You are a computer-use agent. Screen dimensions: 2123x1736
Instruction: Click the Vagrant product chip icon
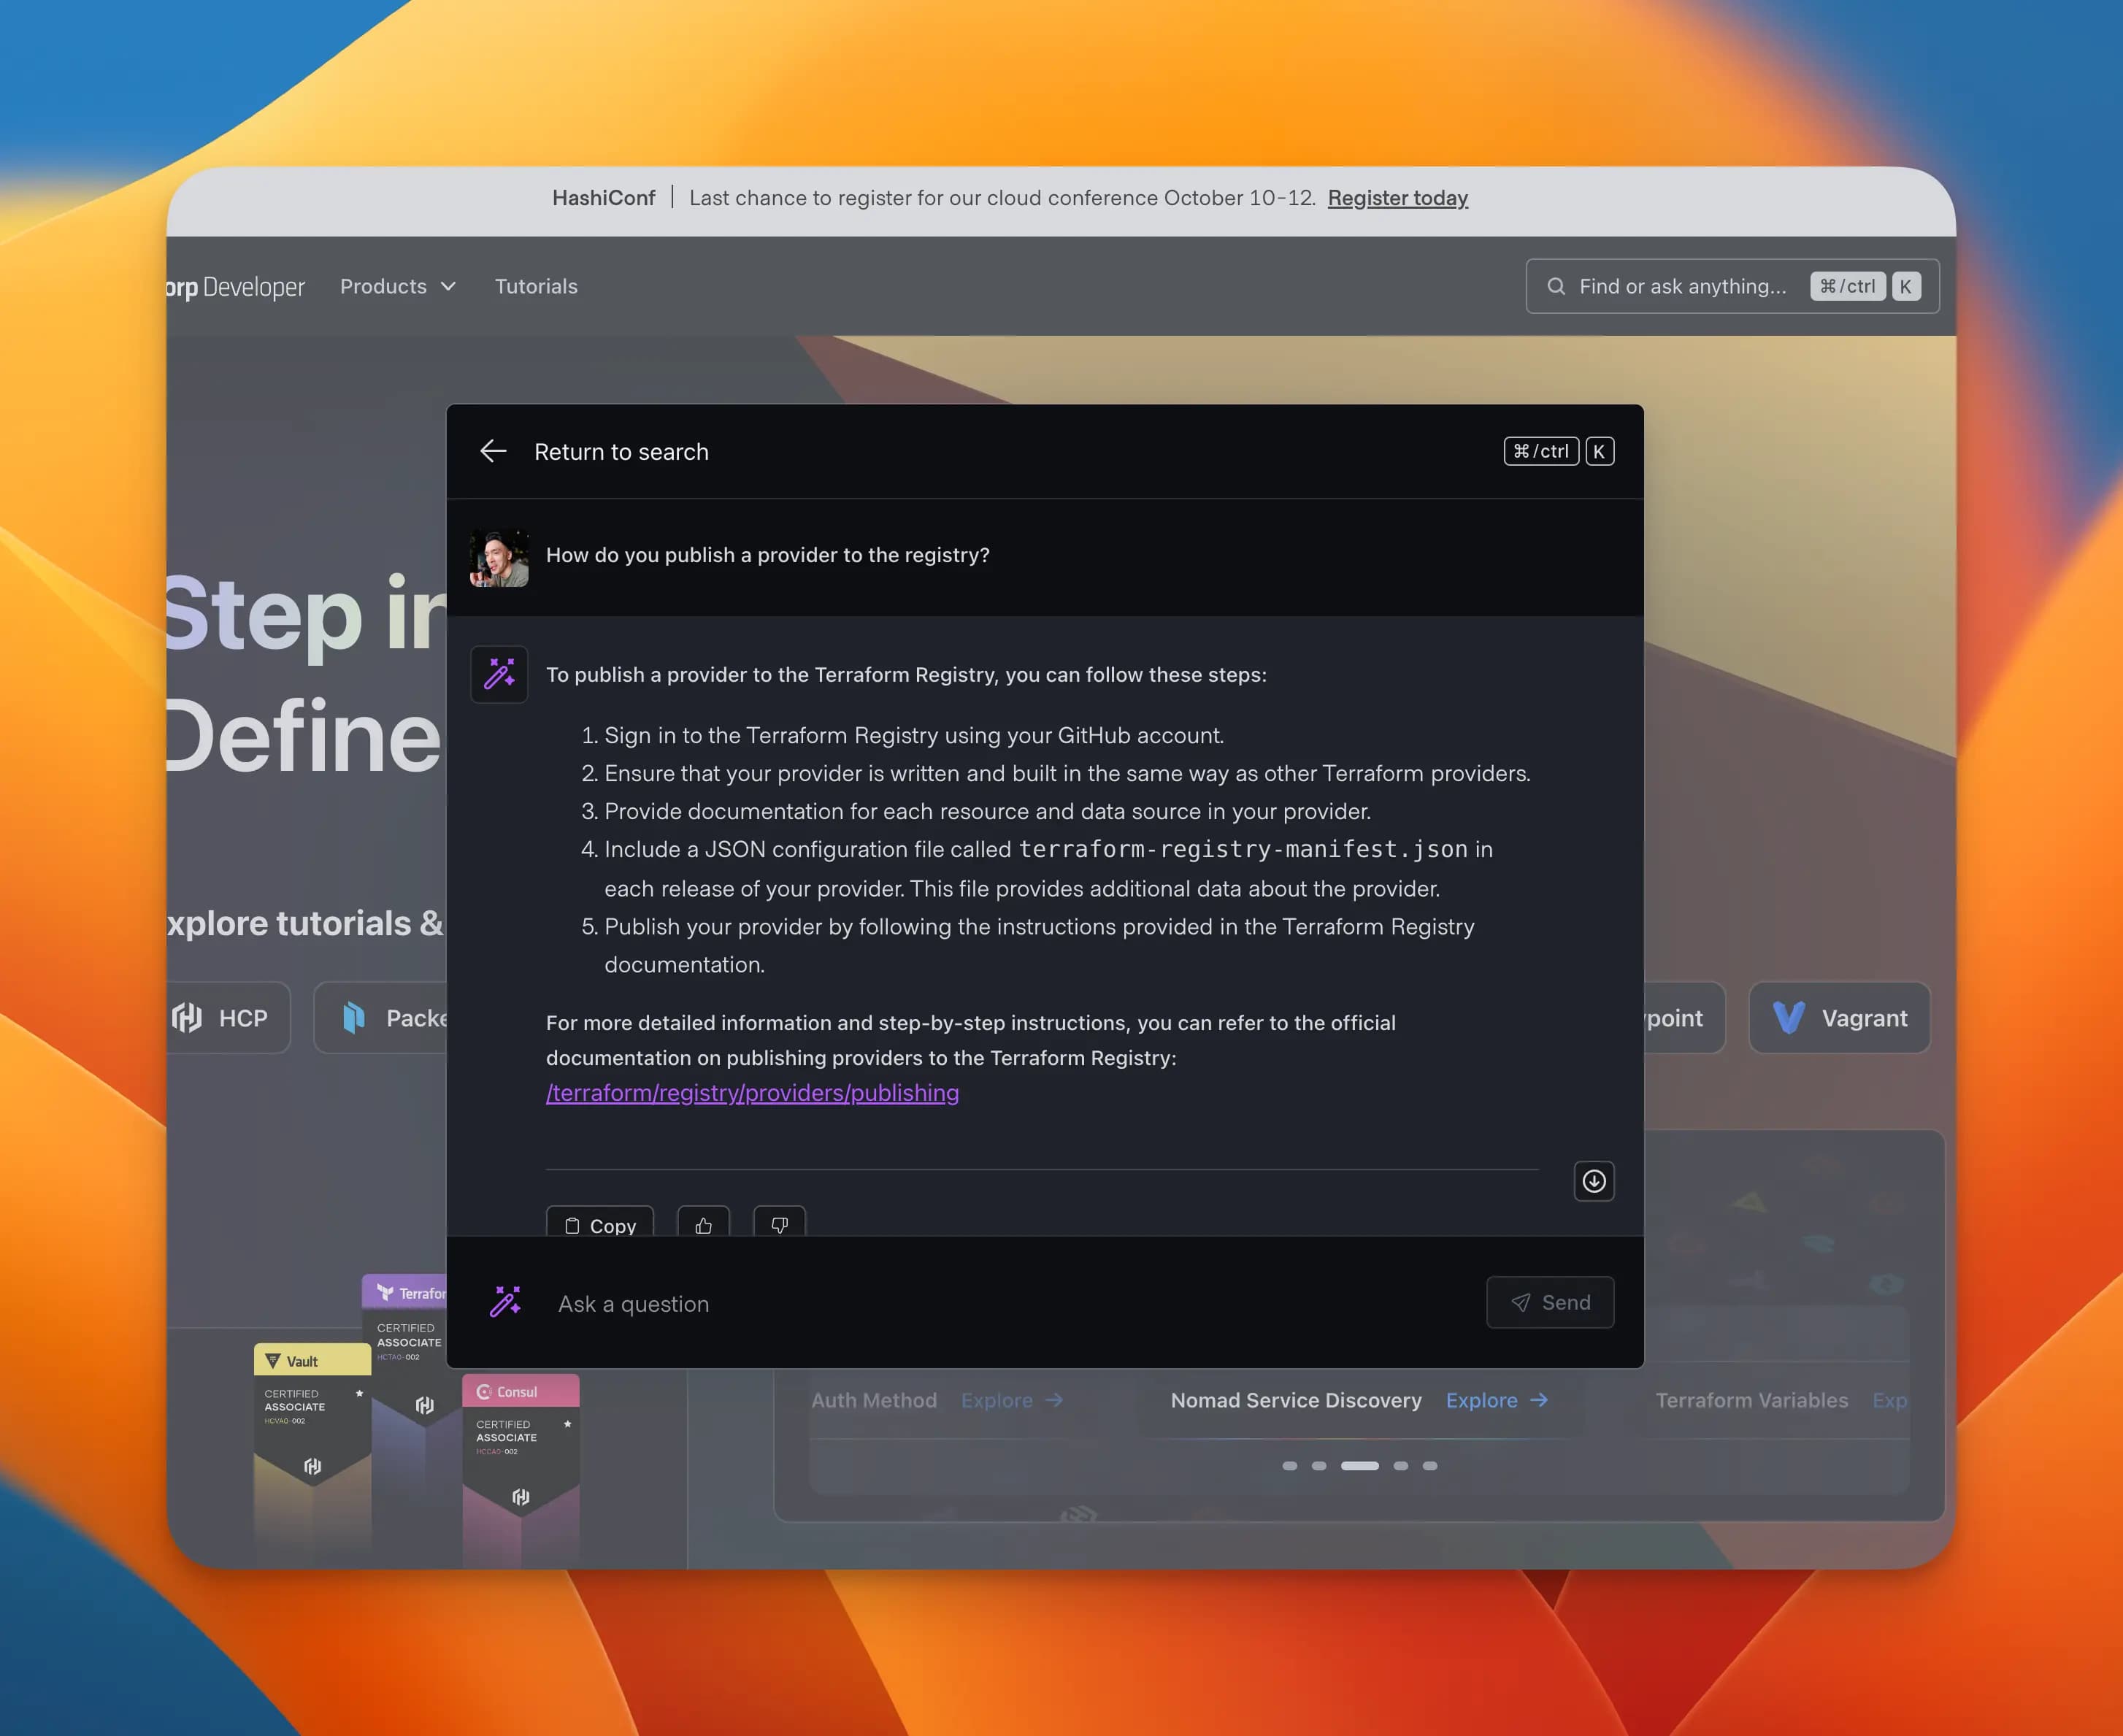pyautogui.click(x=1788, y=1018)
